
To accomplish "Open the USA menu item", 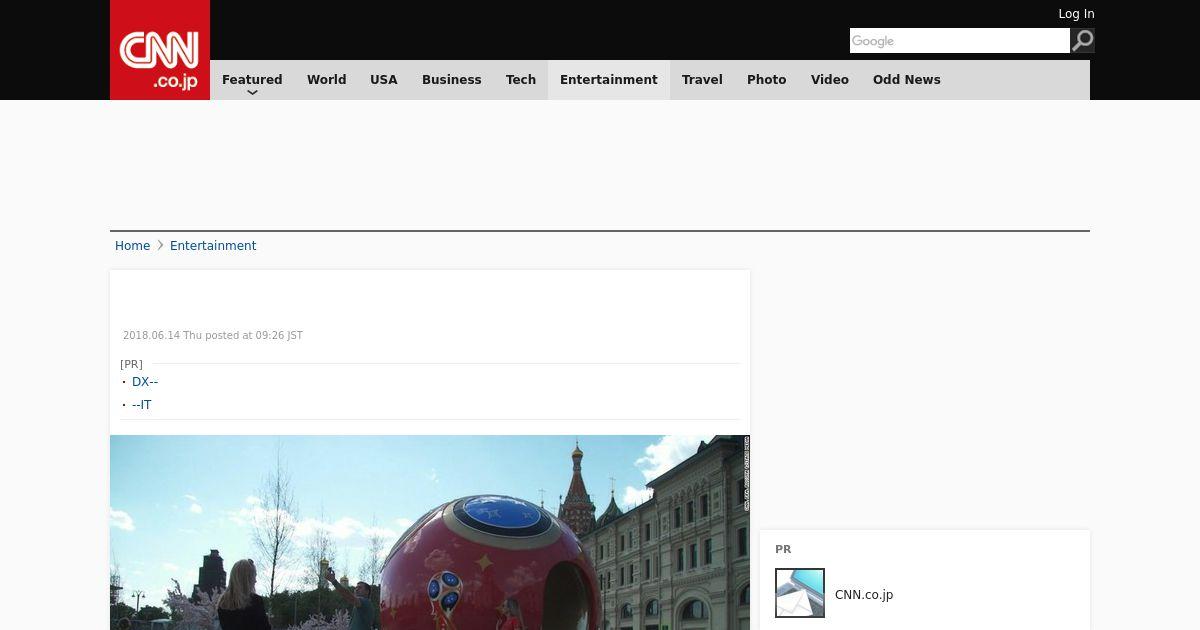I will point(384,80).
